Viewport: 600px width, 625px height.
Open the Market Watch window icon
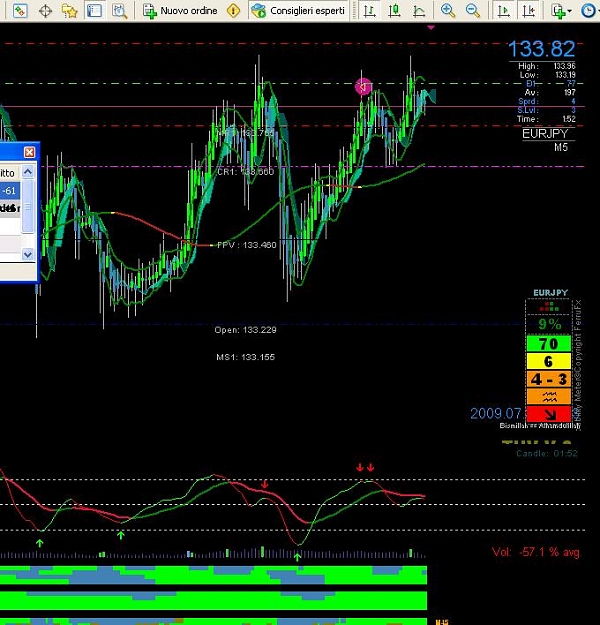pos(20,11)
